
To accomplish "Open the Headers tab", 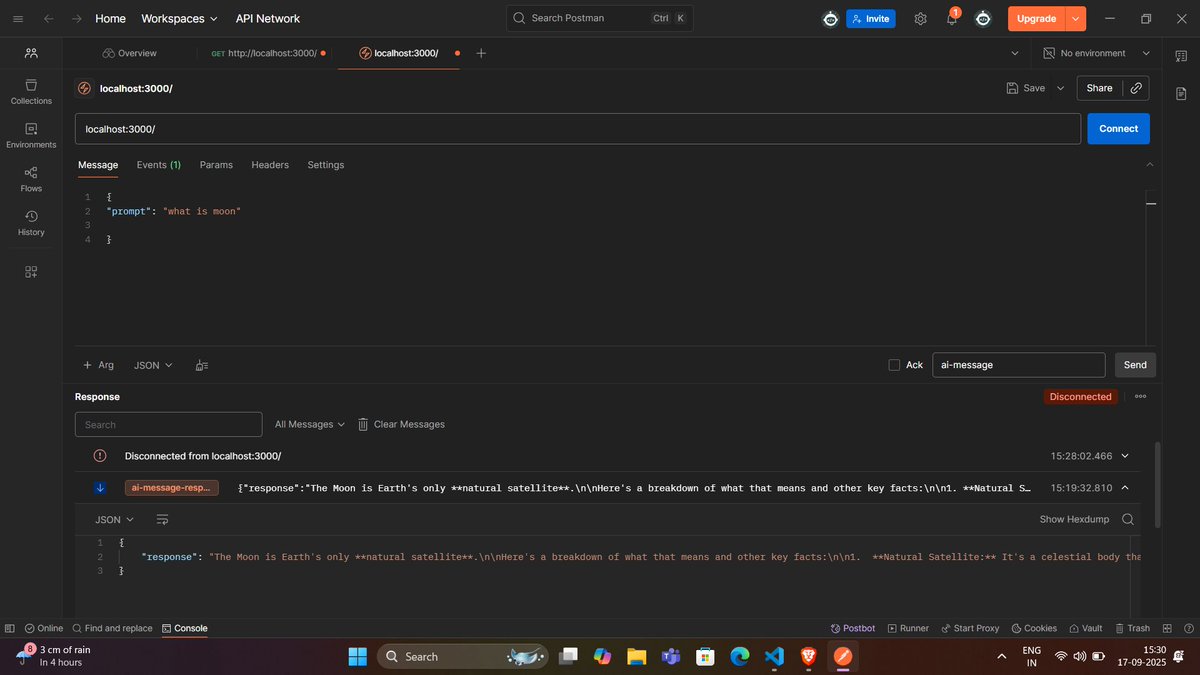I will [270, 165].
